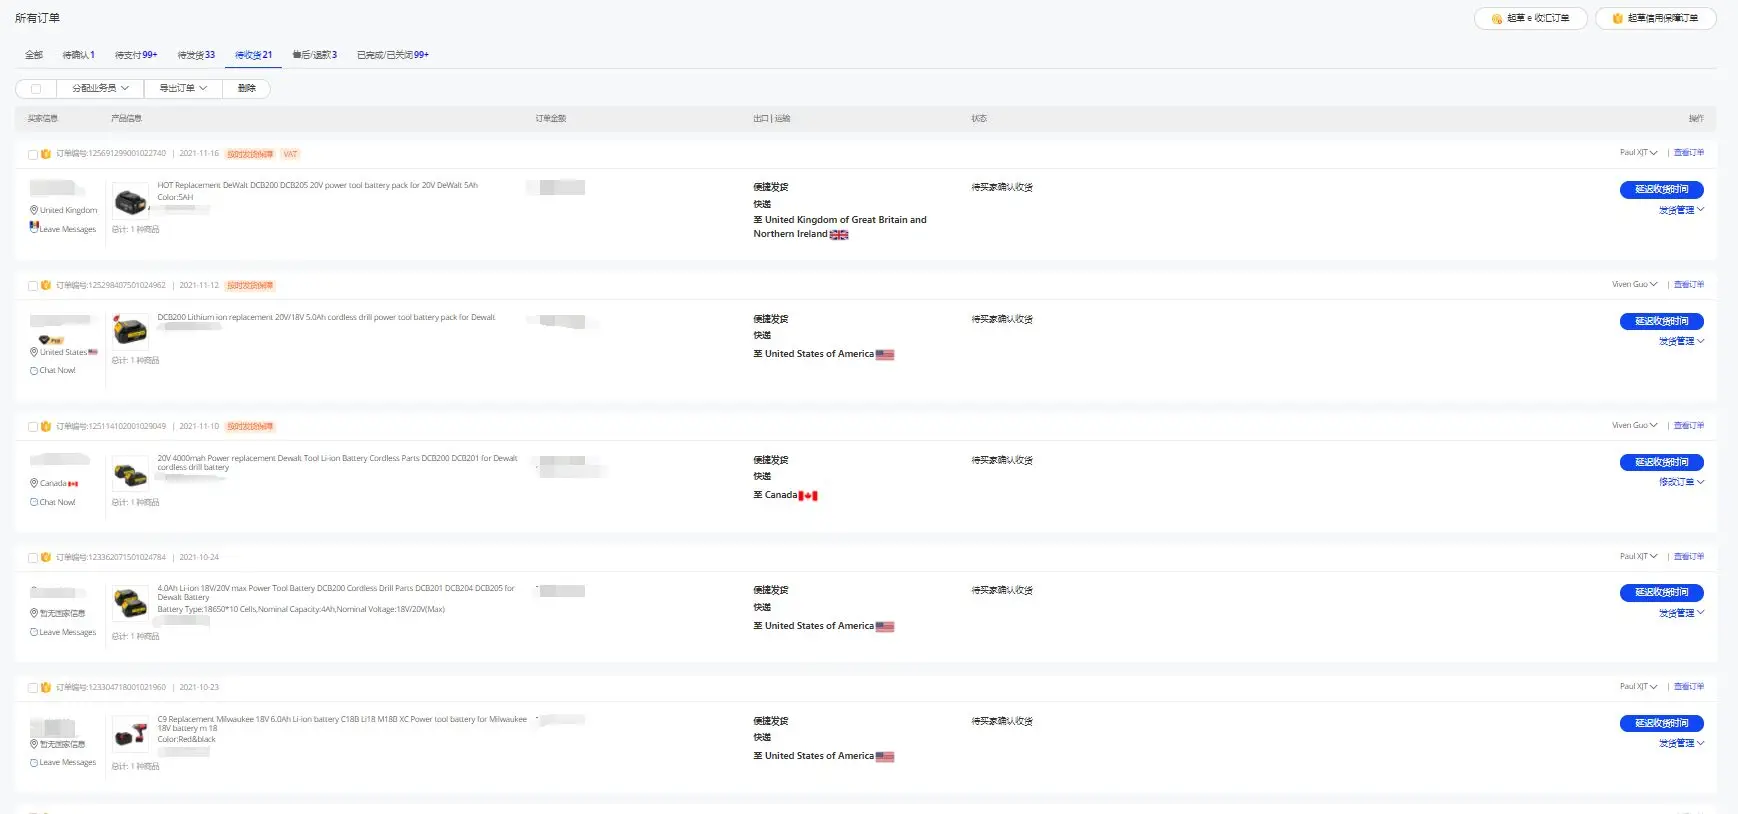The image size is (1738, 814).
Task: Open the Viven Guo assignee dropdown on 2021-11-12 order
Action: pos(1634,285)
